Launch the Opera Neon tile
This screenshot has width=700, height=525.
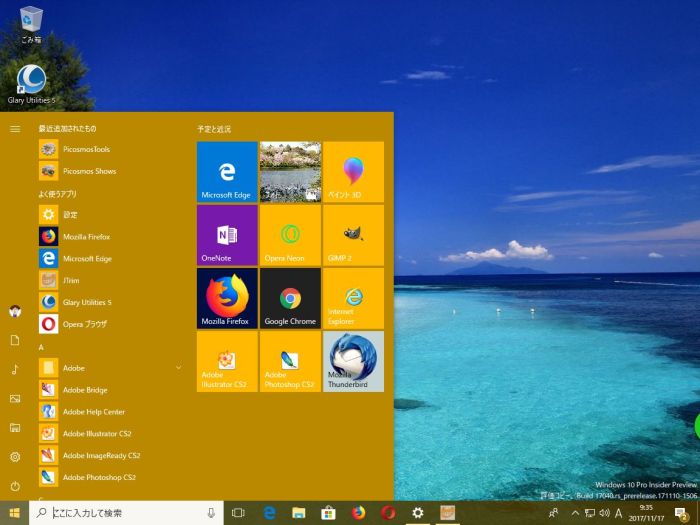tap(290, 235)
